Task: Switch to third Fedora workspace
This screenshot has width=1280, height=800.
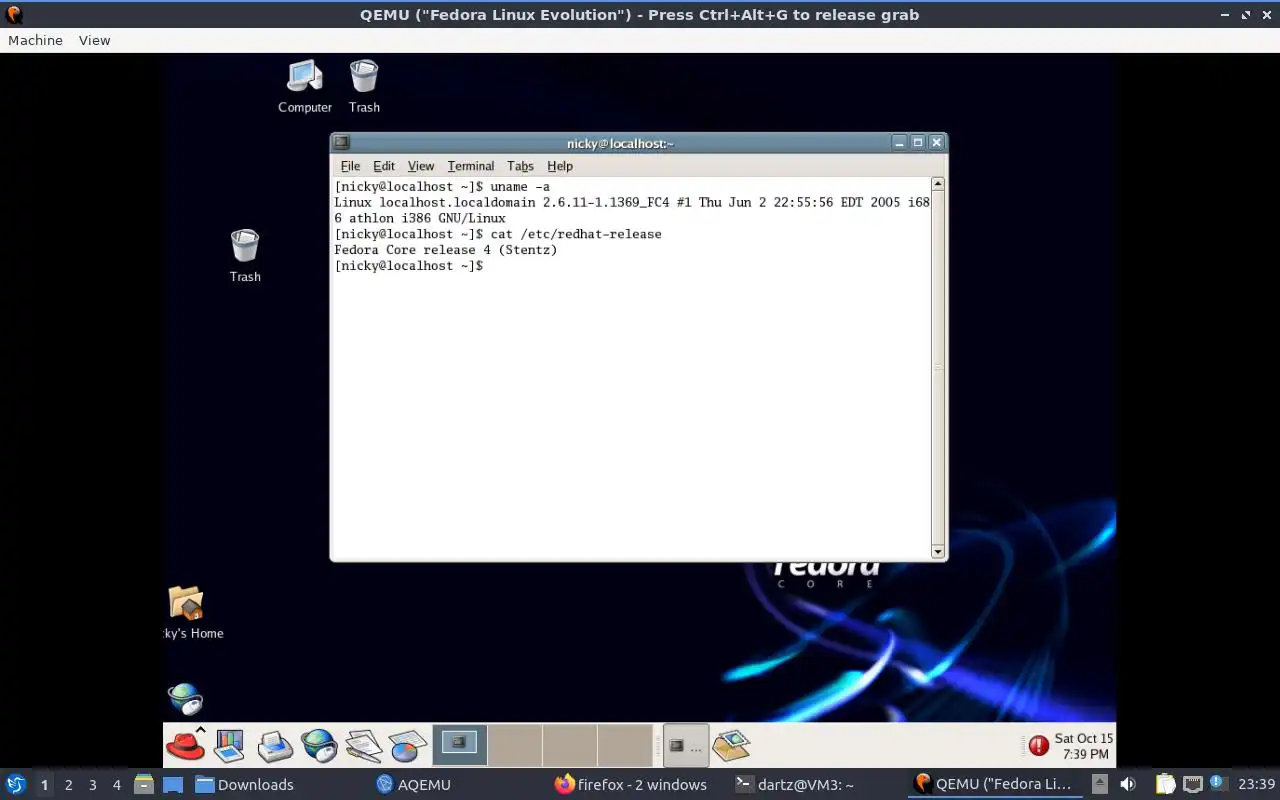Action: 570,745
